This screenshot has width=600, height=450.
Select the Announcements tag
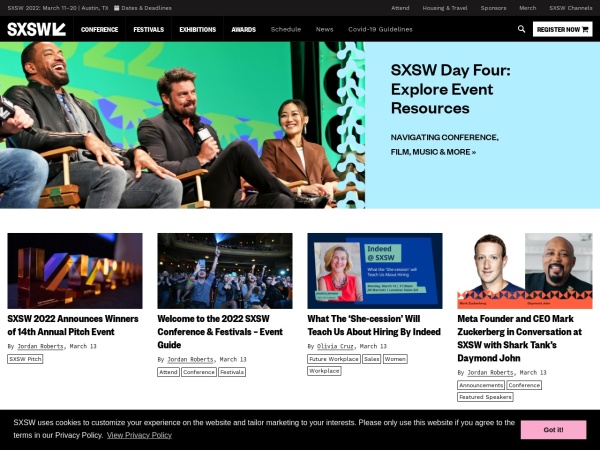coord(481,385)
